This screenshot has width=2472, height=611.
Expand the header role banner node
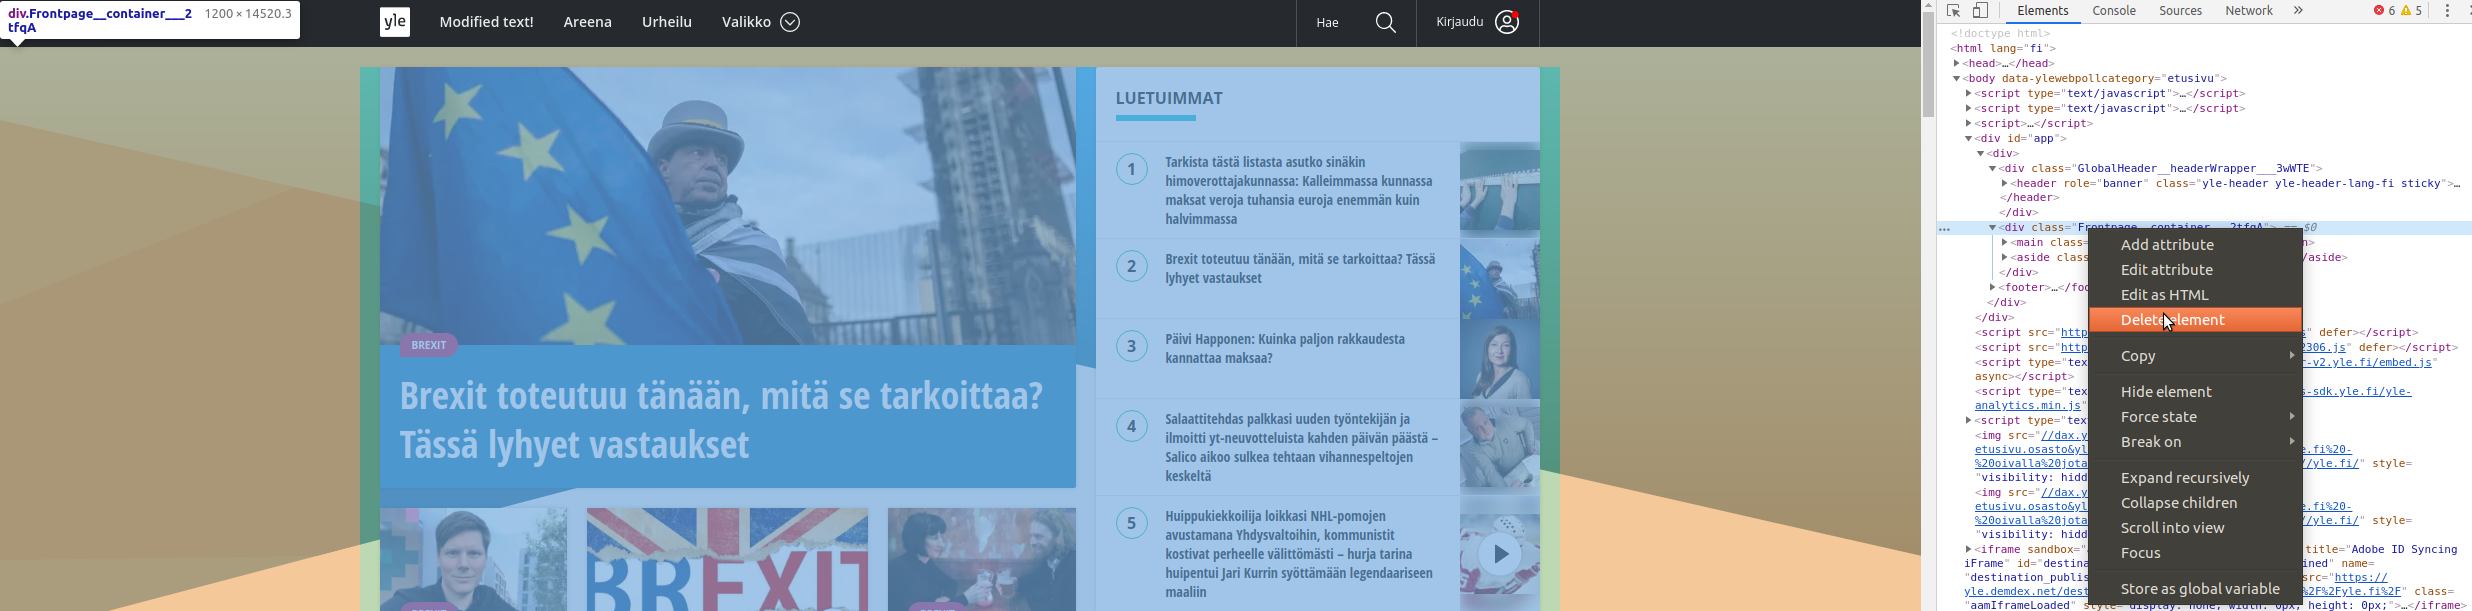pos(2005,184)
